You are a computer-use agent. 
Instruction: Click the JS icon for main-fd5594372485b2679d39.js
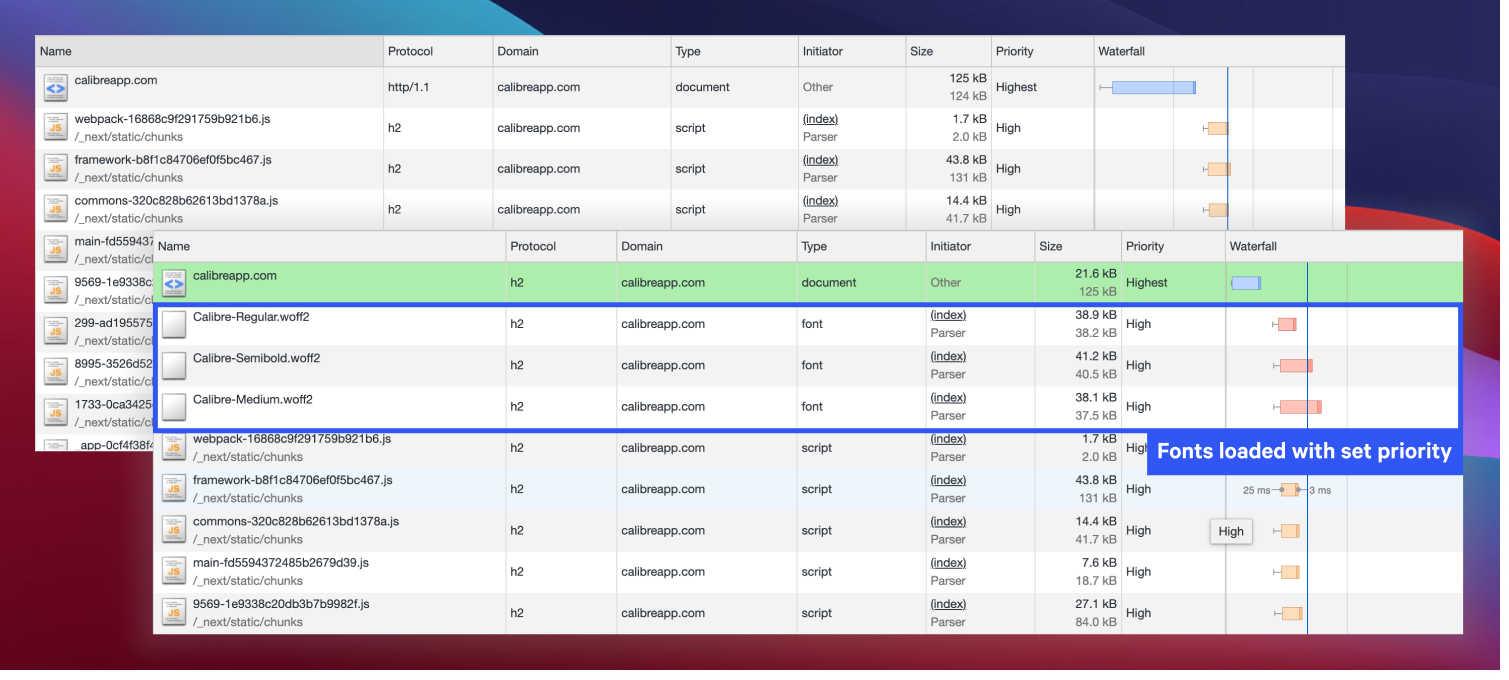click(x=172, y=570)
